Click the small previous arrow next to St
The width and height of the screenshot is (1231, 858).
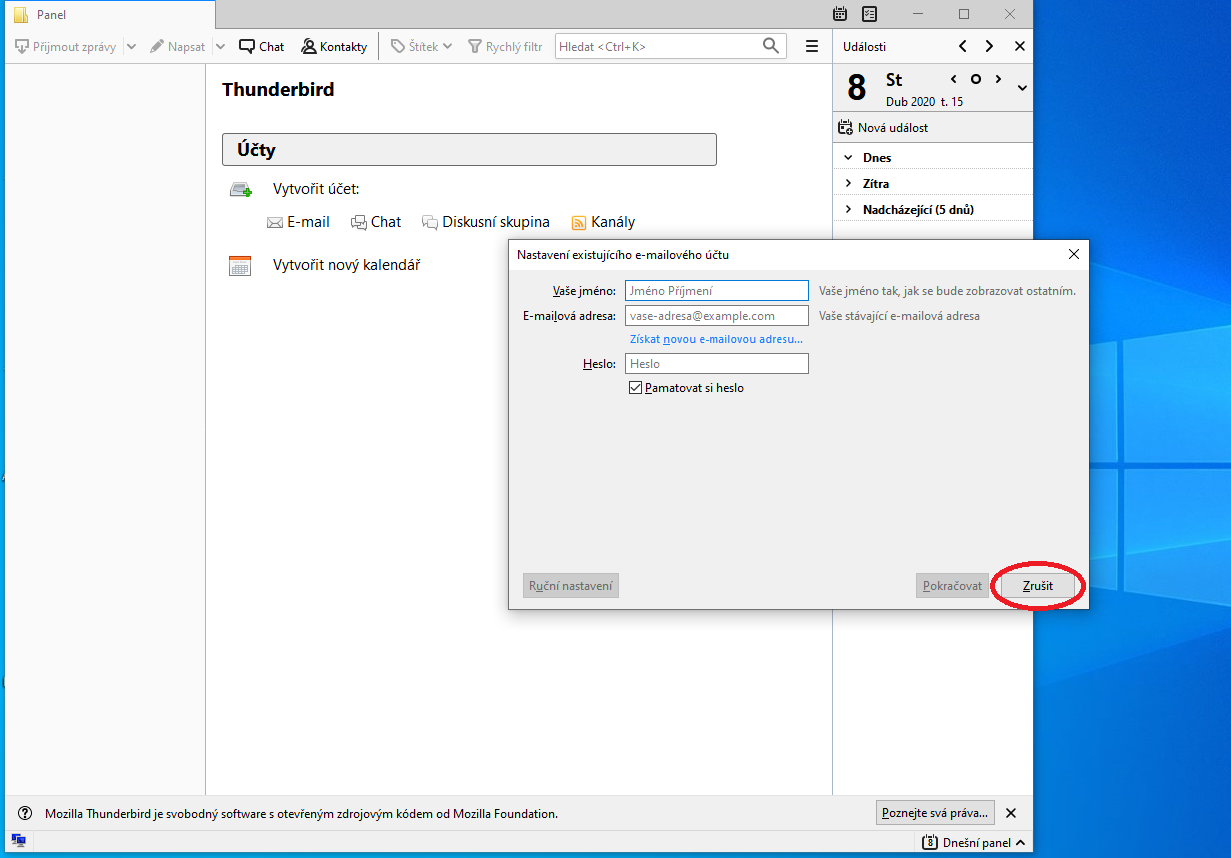954,79
